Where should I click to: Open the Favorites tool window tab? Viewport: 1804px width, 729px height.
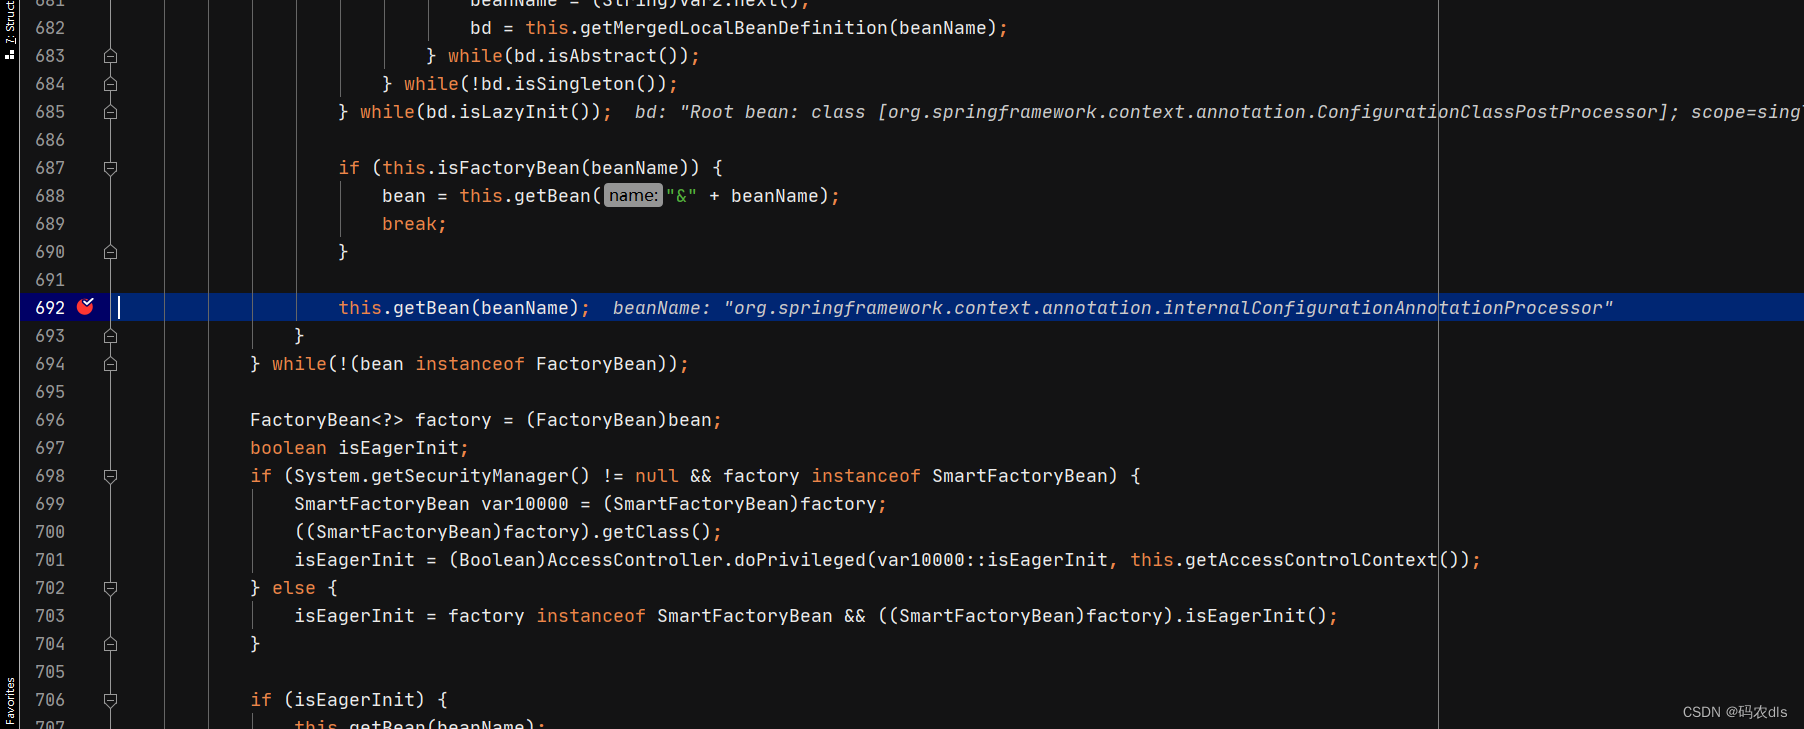coord(9,700)
